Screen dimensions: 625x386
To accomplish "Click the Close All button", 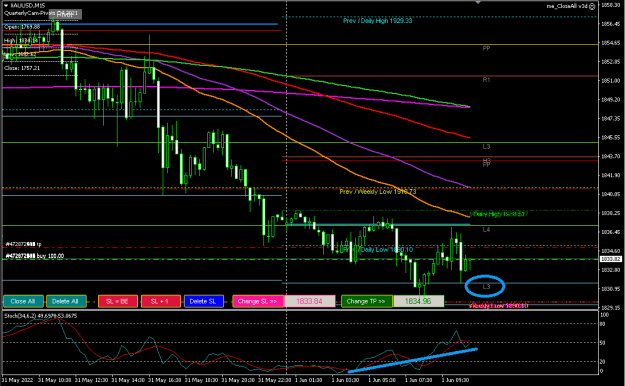I will 23,301.
